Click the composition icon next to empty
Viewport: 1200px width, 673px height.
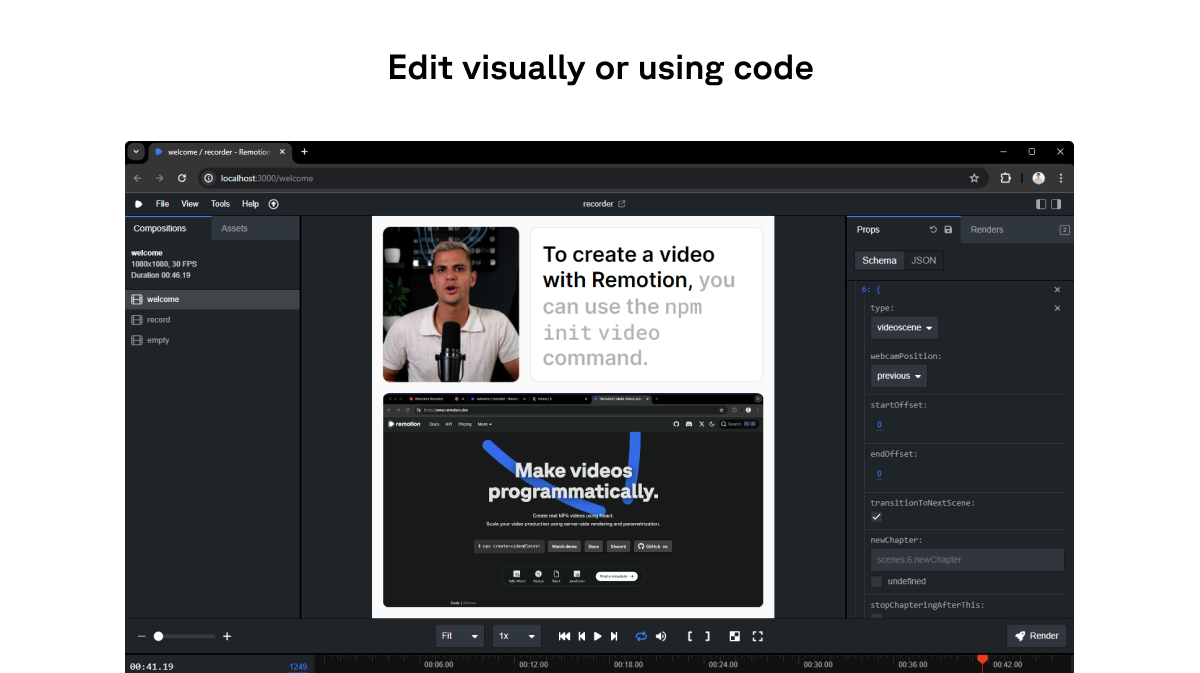(137, 340)
